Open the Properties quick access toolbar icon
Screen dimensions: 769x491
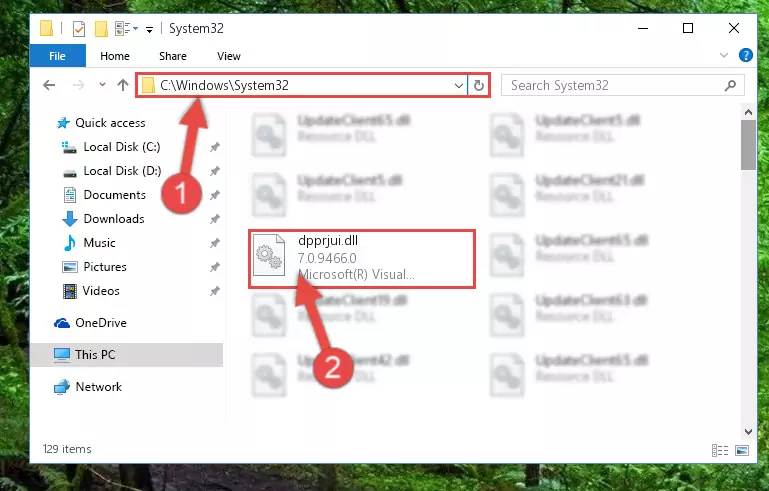(78, 28)
